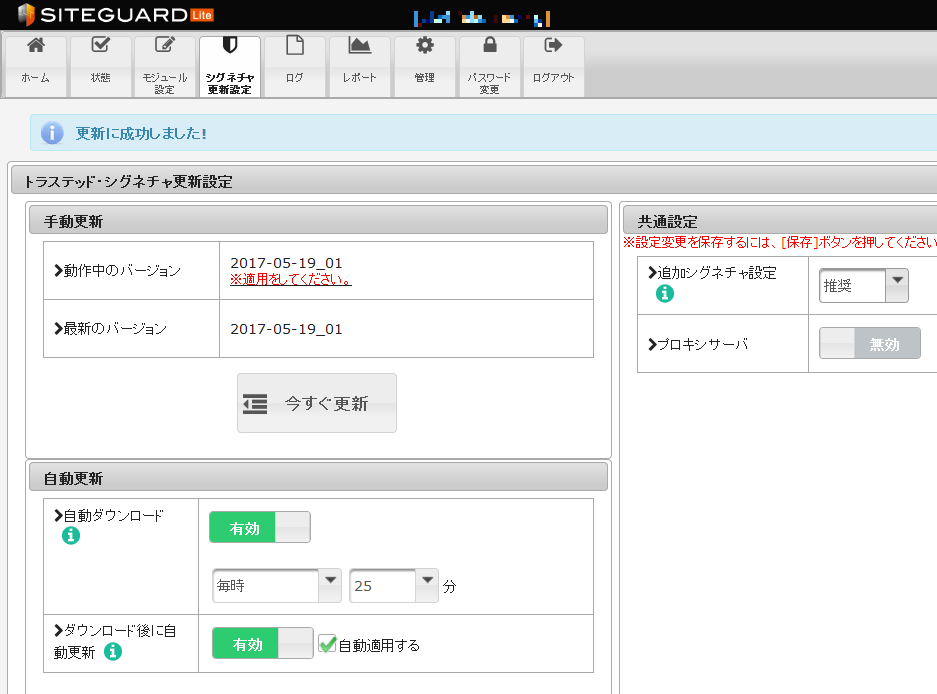View the ログ (Log) page
The width and height of the screenshot is (937, 694).
pyautogui.click(x=294, y=65)
